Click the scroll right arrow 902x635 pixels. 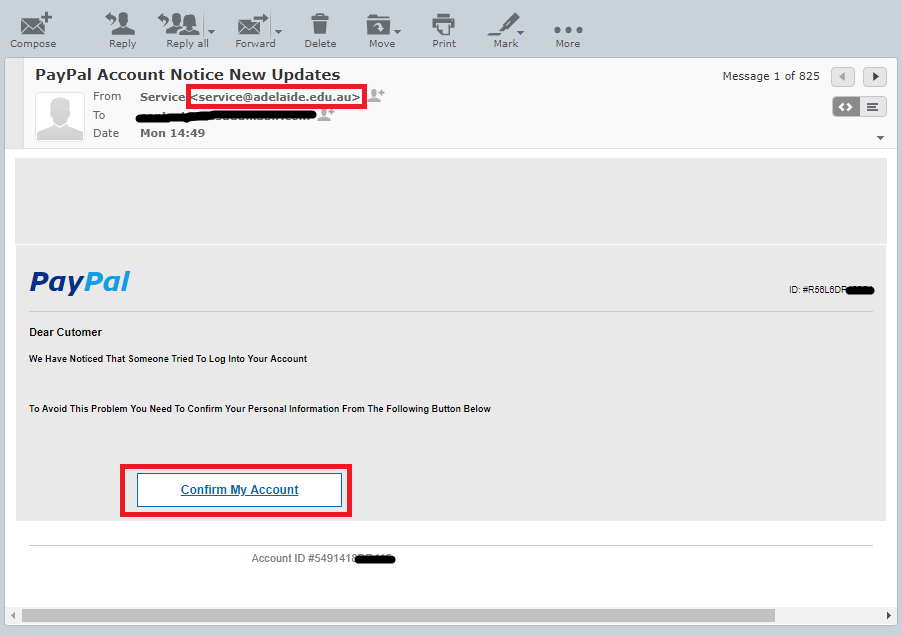tap(888, 615)
